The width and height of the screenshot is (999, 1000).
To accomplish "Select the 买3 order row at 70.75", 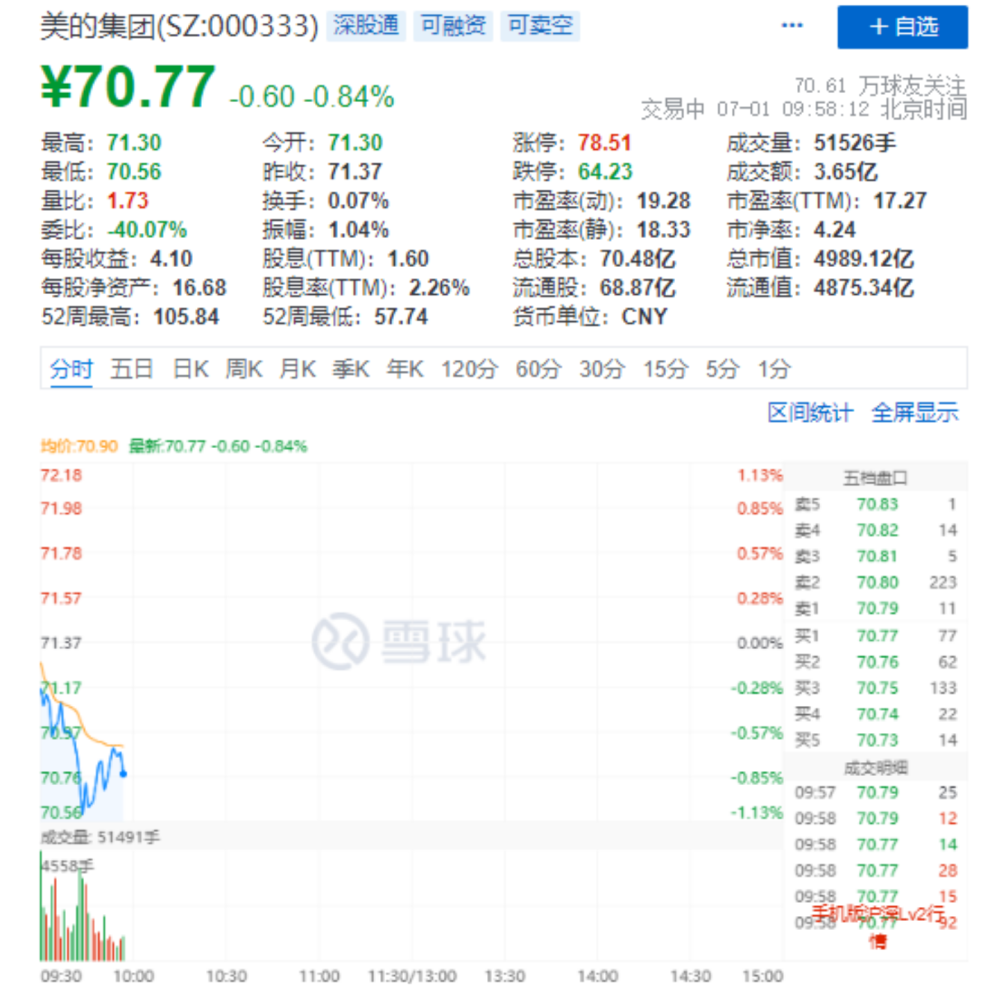I will [x=875, y=688].
